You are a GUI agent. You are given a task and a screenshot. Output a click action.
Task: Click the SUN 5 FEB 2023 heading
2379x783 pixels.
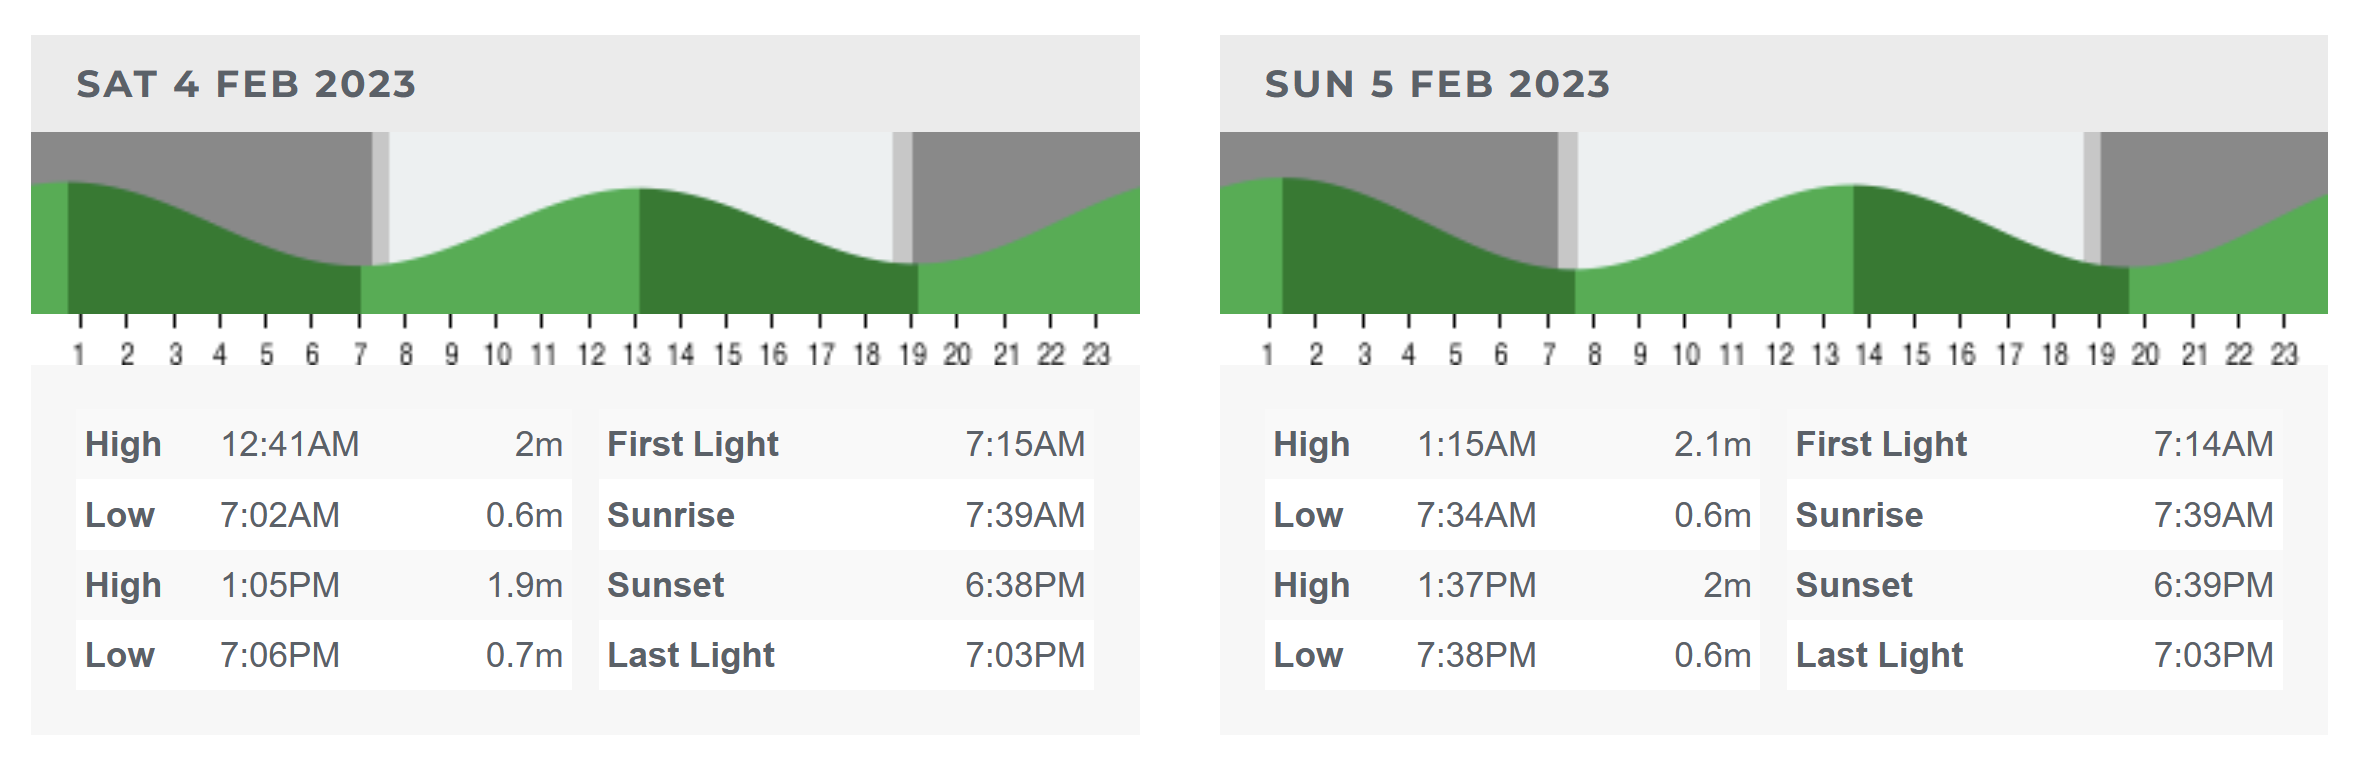click(x=1437, y=84)
